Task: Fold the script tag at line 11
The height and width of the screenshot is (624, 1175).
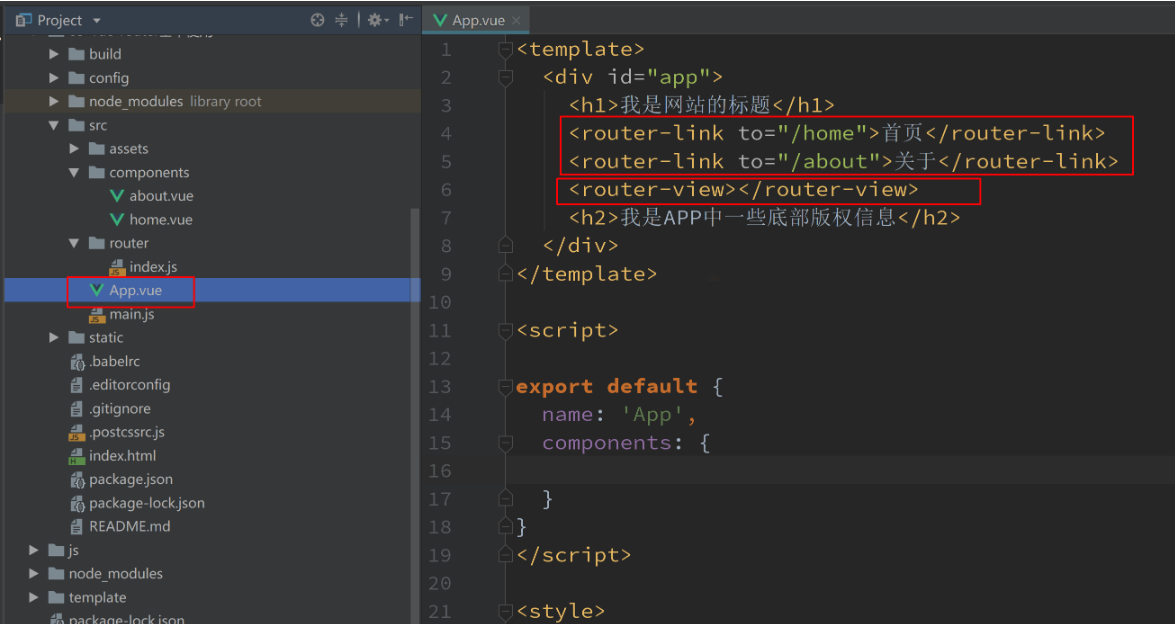Action: pyautogui.click(x=506, y=330)
